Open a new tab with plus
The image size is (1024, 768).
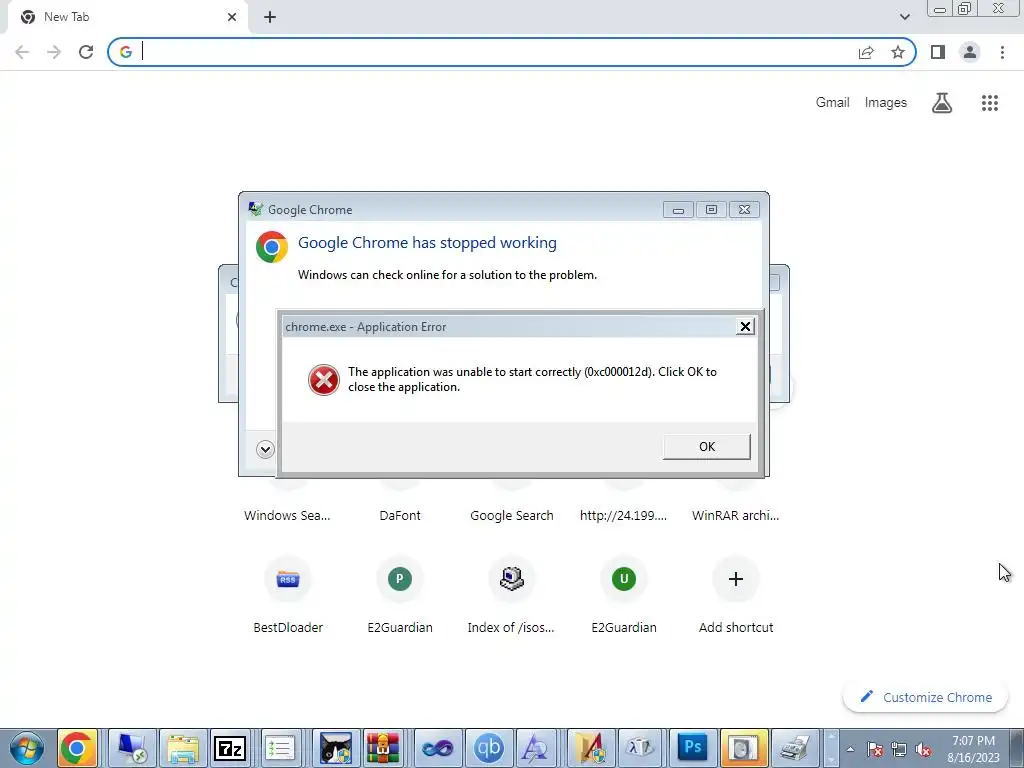coord(270,17)
